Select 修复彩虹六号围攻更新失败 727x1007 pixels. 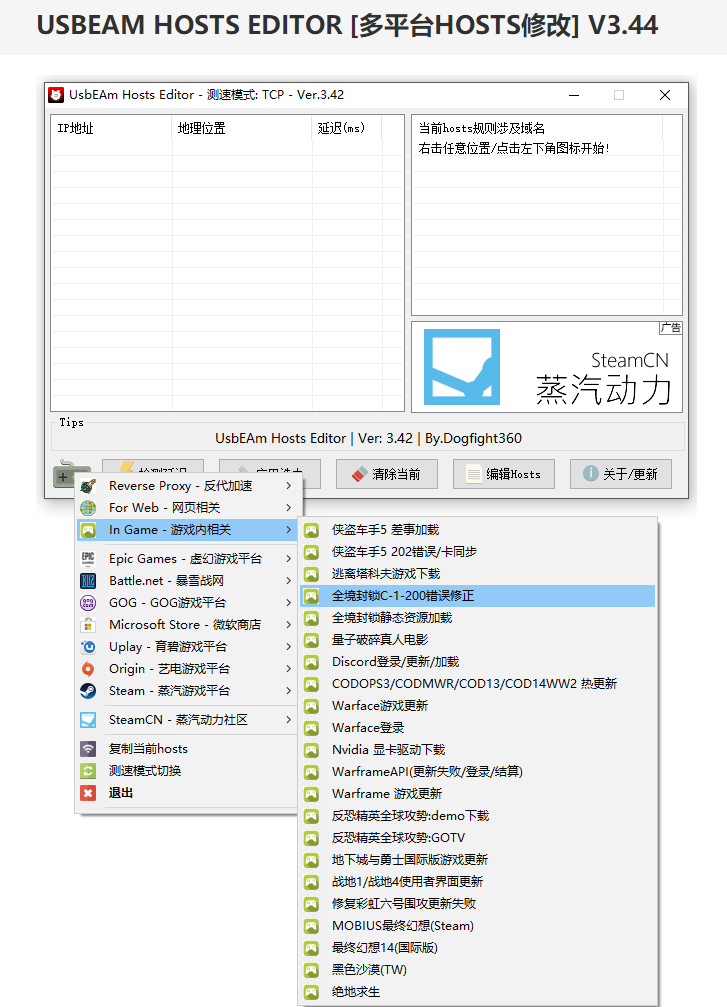(478, 904)
